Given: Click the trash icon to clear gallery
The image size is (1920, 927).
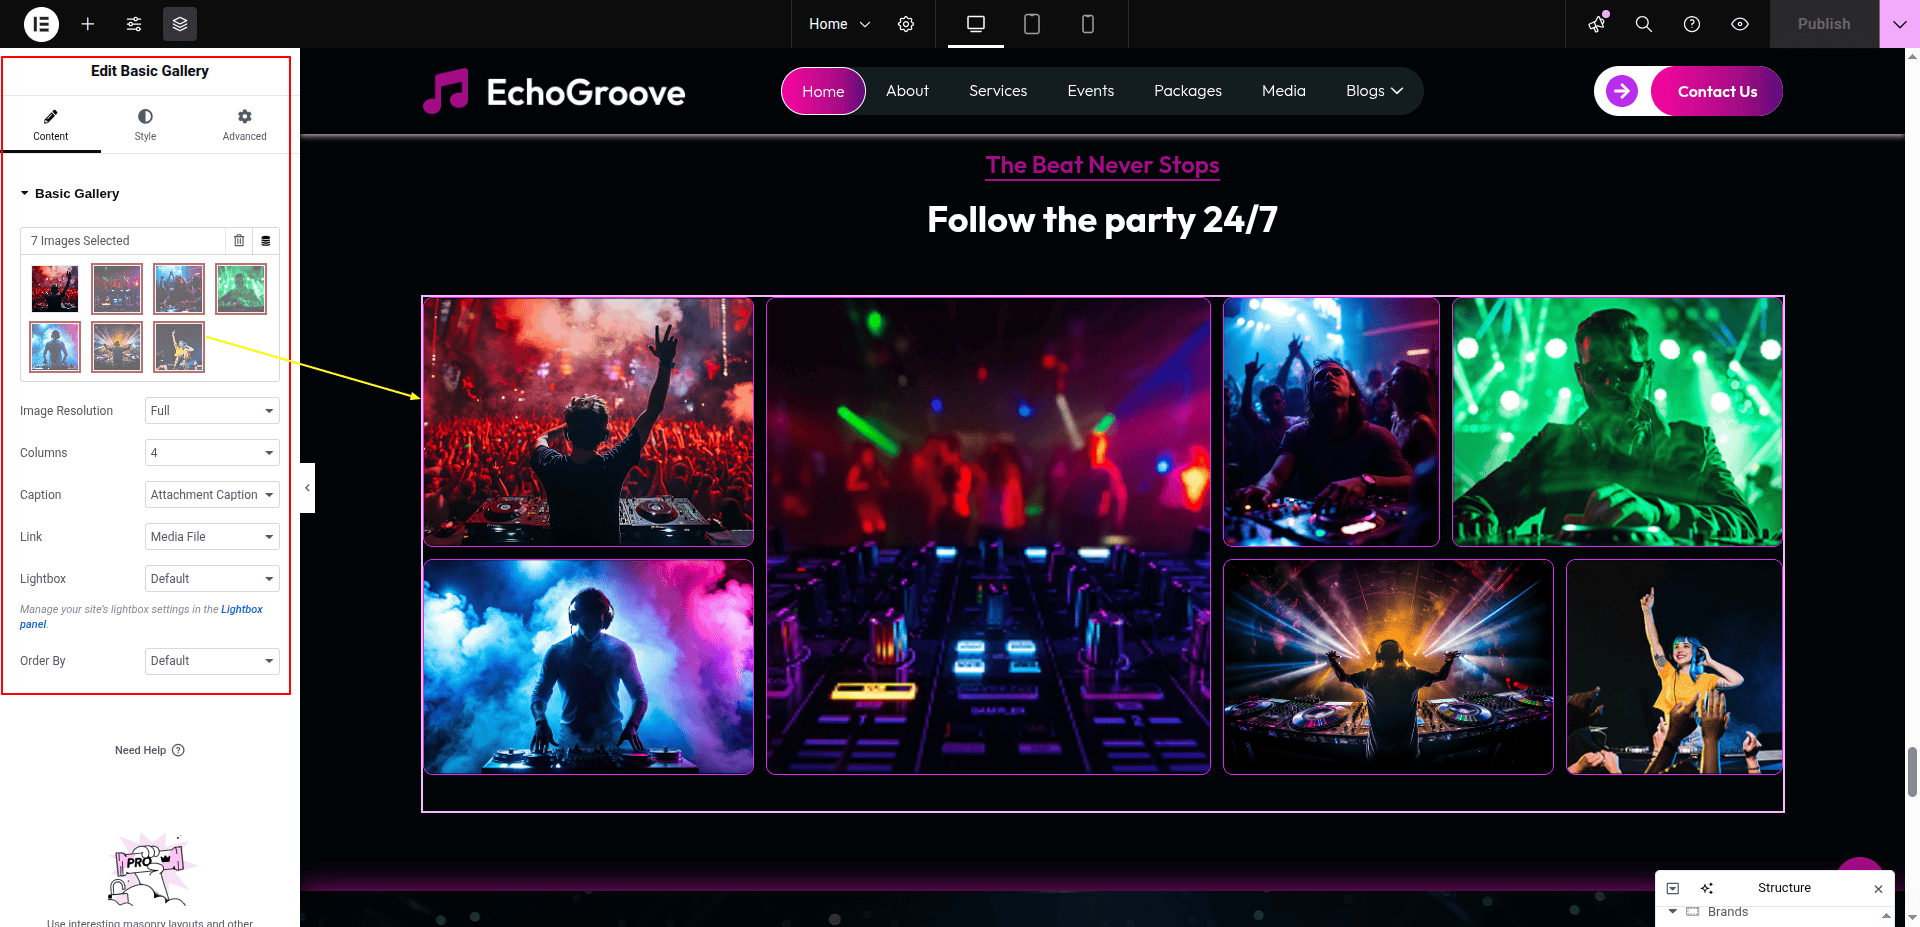Looking at the screenshot, I should click(239, 241).
